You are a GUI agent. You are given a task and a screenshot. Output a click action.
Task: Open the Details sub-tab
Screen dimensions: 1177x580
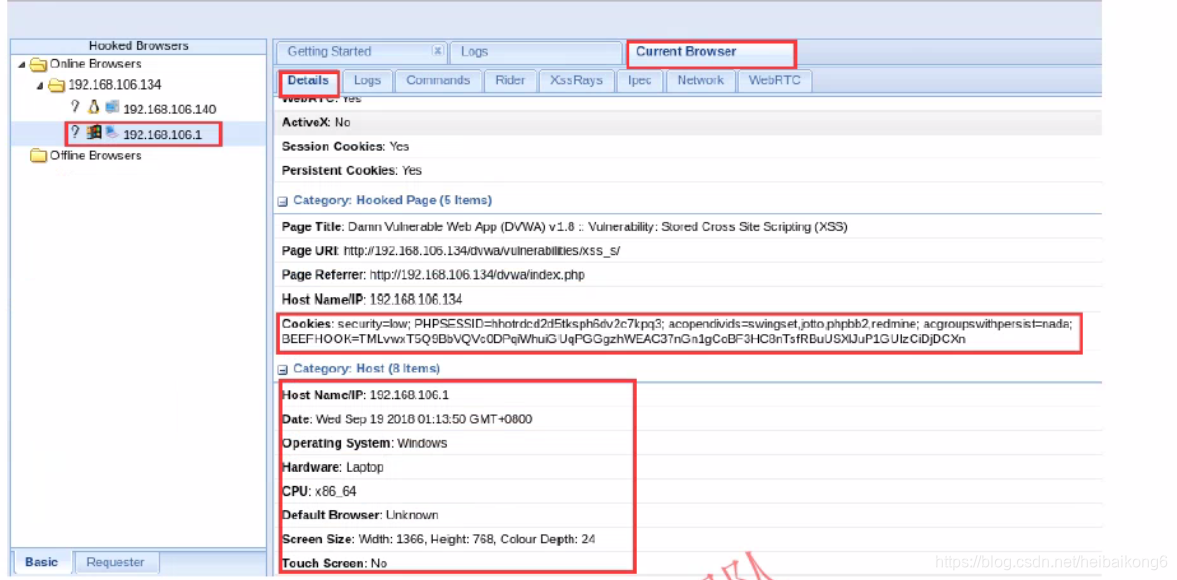point(308,80)
